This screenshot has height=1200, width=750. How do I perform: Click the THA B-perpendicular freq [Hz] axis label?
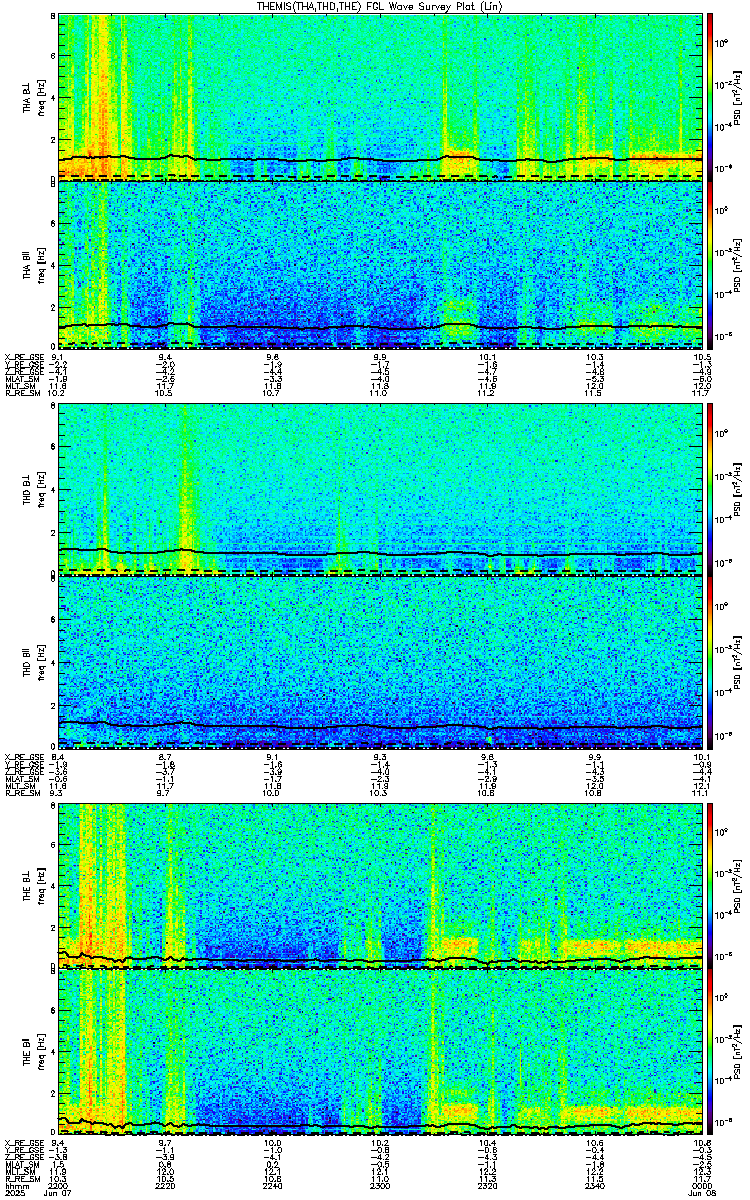38,96
